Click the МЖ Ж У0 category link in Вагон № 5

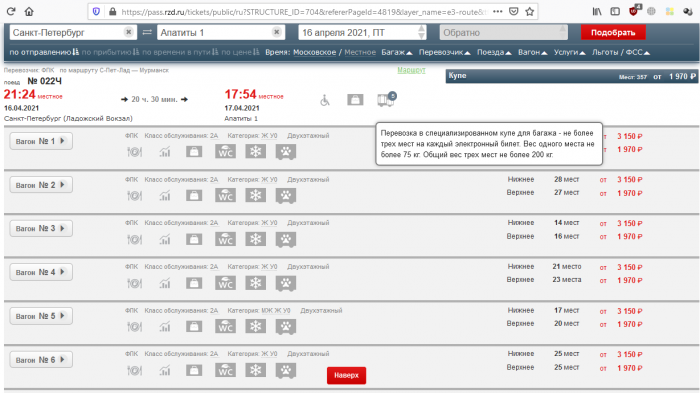275,310
